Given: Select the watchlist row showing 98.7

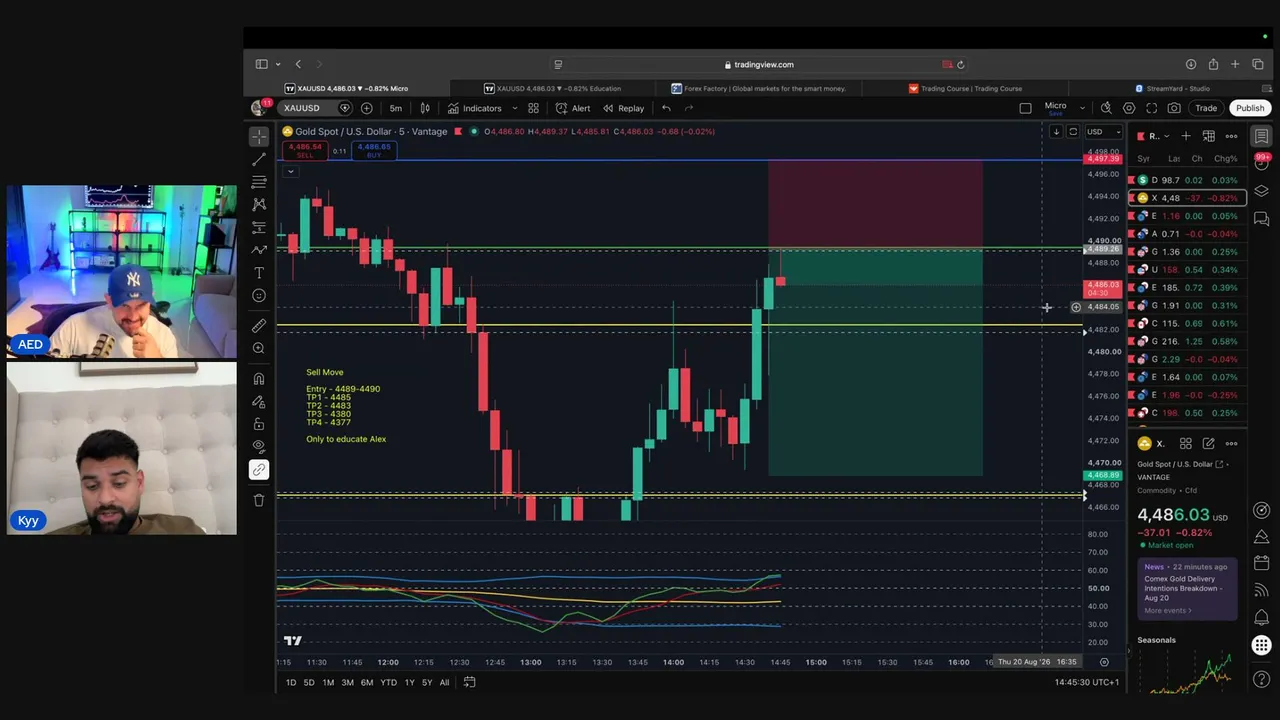Looking at the screenshot, I should 1186,180.
